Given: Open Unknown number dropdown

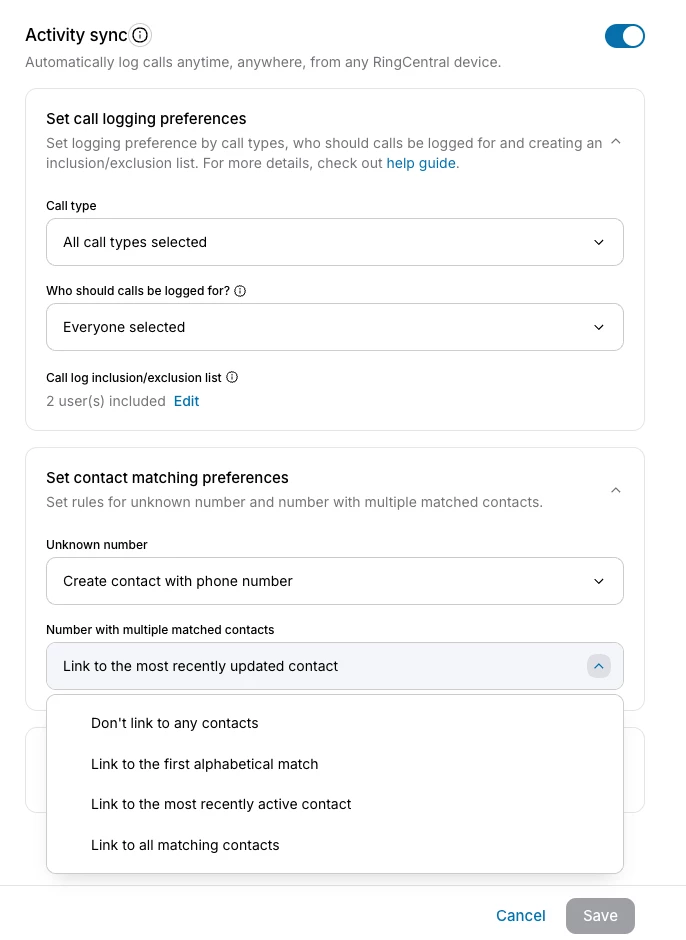Looking at the screenshot, I should click(334, 581).
